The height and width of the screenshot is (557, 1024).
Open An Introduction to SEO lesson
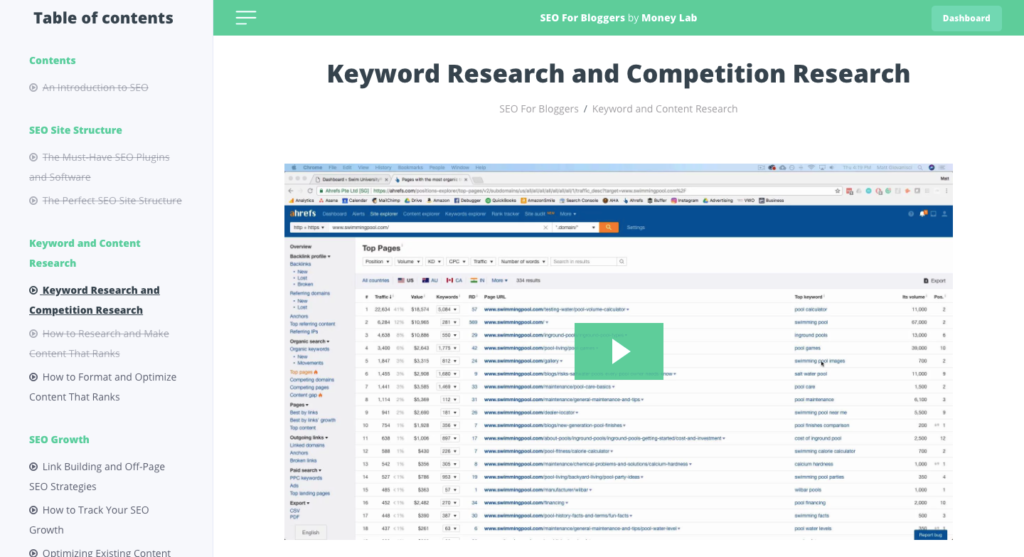(95, 87)
